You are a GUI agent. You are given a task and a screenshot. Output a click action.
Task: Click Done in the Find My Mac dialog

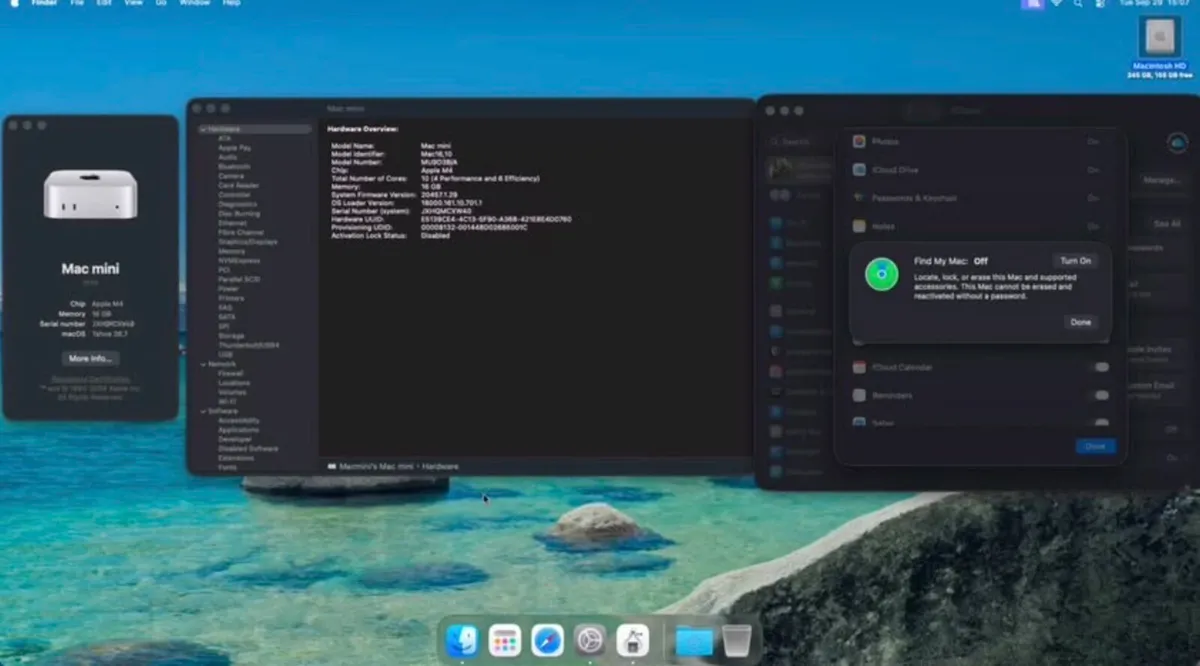click(x=1081, y=322)
